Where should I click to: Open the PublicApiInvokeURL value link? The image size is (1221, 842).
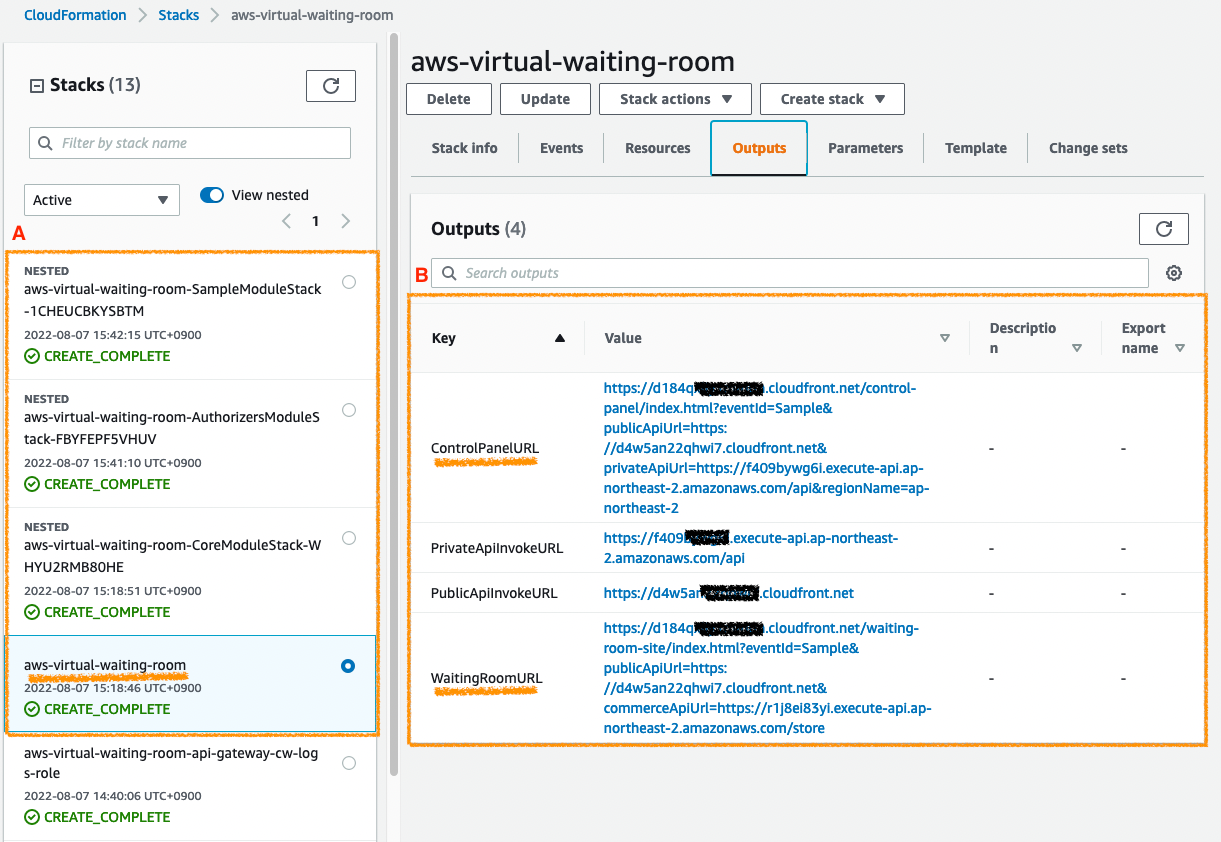pyautogui.click(x=729, y=593)
